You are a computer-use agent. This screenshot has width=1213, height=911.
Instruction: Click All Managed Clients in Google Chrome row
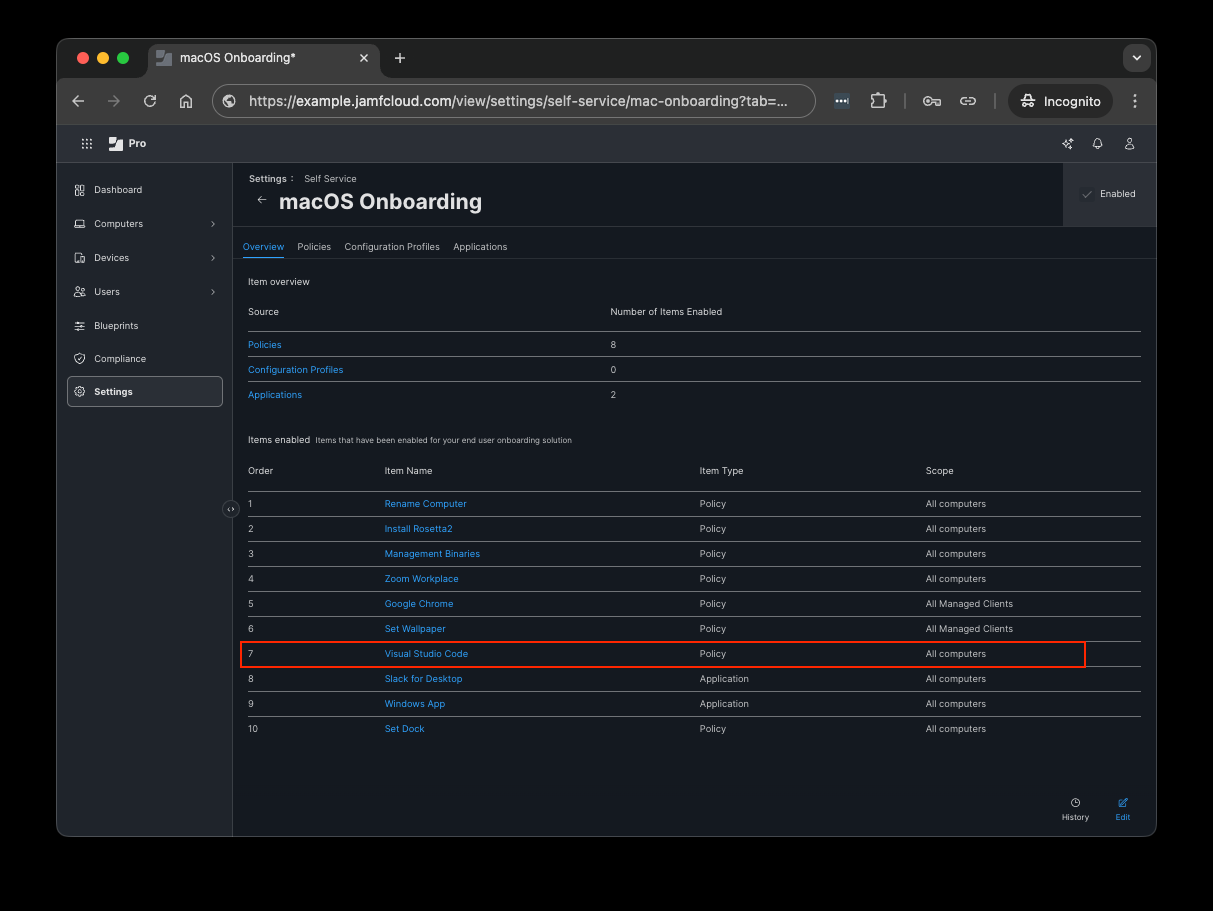point(969,604)
